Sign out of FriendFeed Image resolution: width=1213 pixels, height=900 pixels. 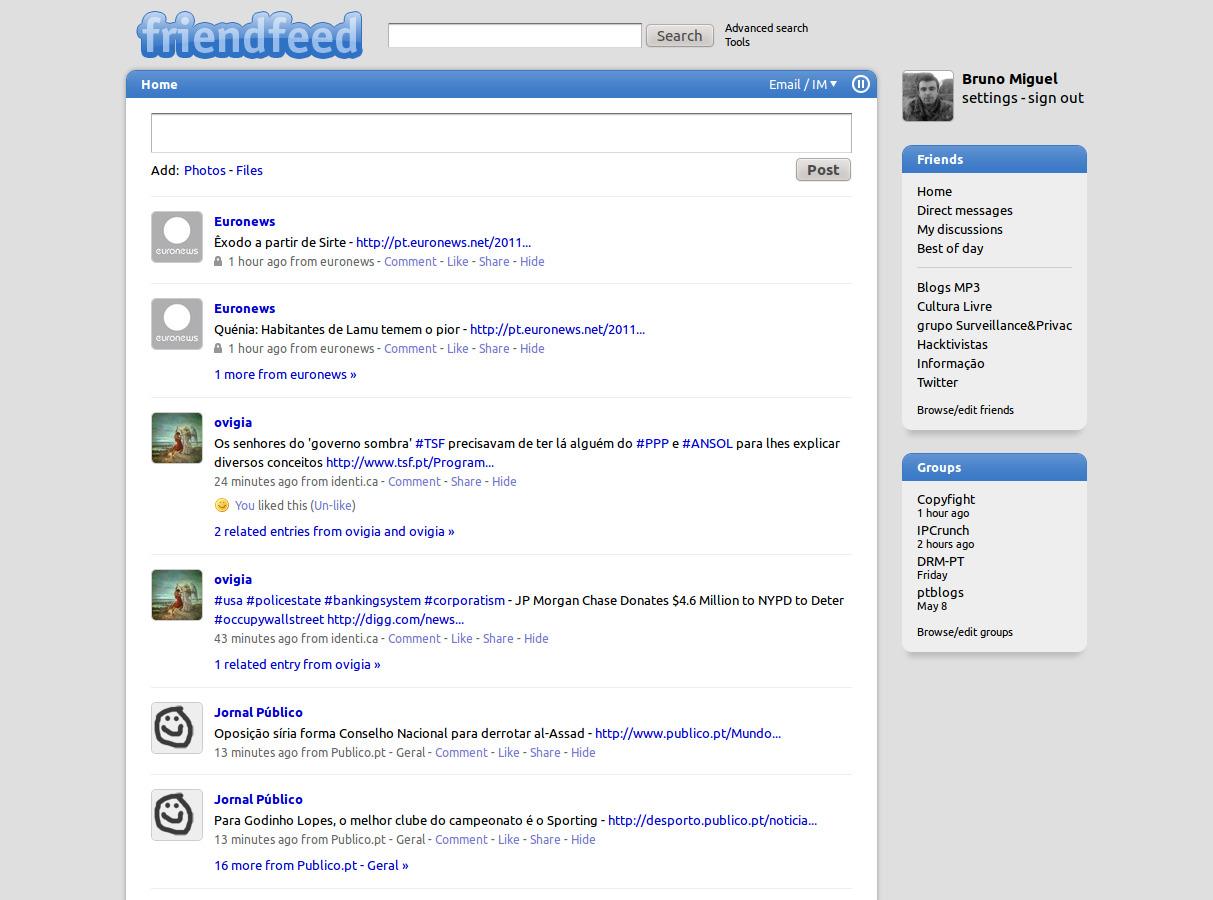pos(1056,98)
